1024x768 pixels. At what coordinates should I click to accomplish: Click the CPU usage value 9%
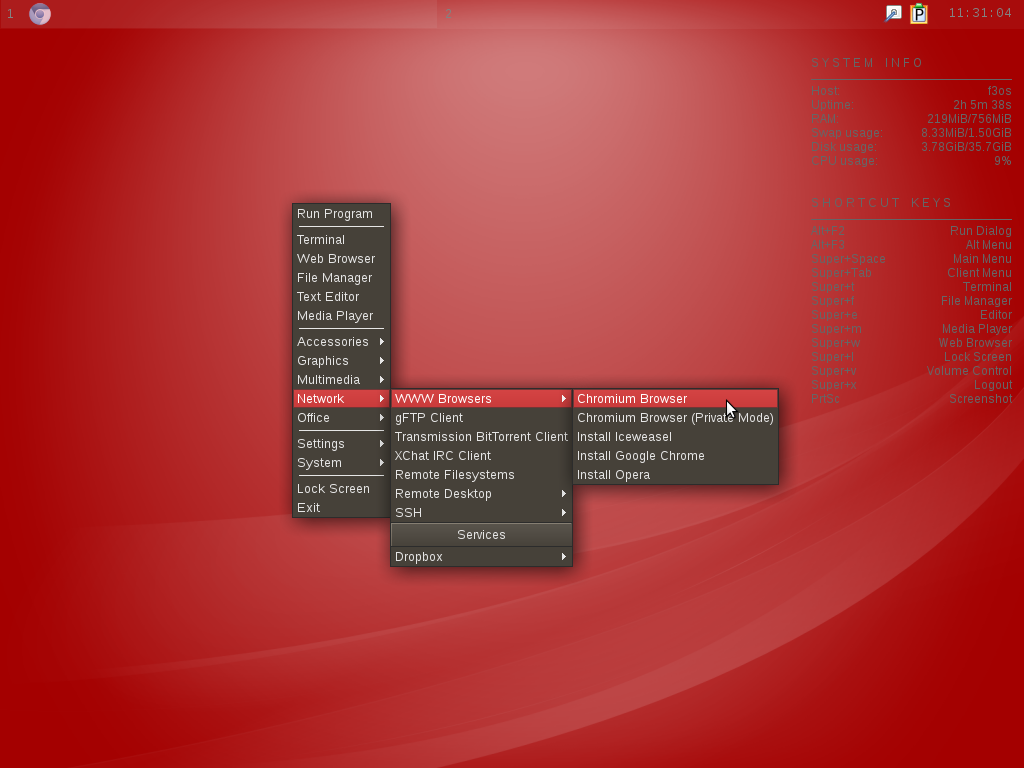tap(1002, 161)
